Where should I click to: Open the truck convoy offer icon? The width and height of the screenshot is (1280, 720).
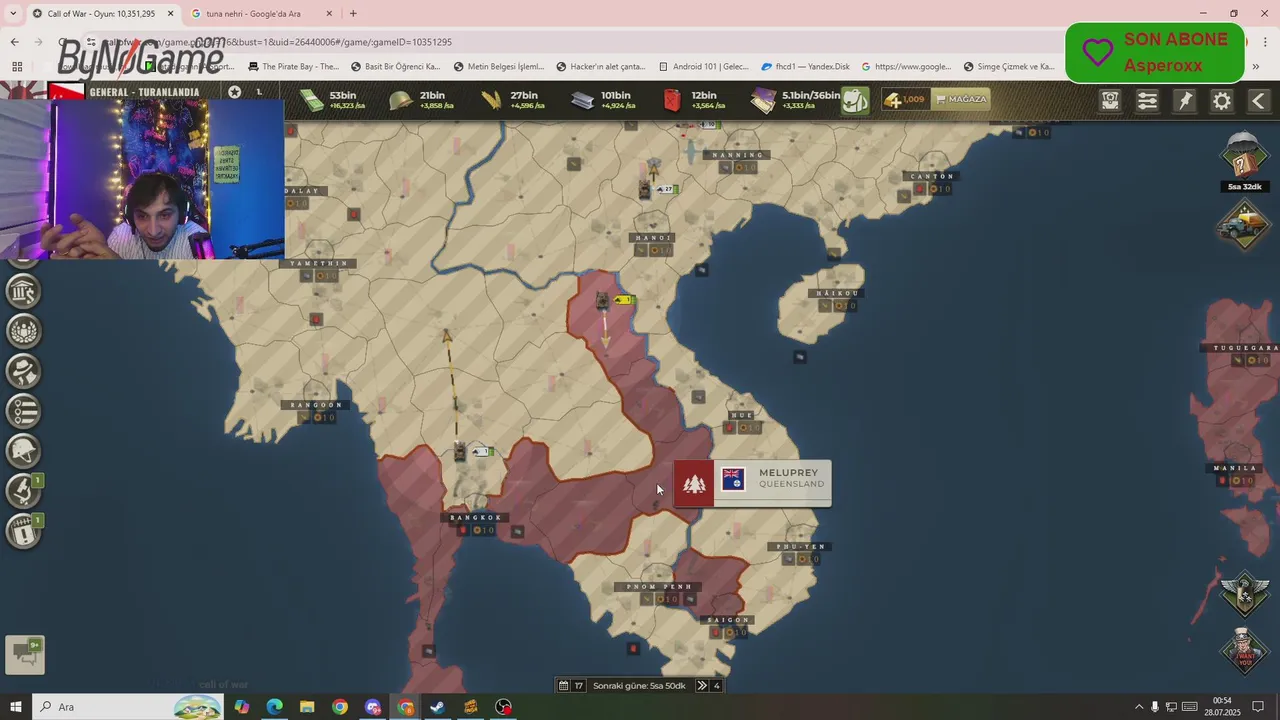point(1244,223)
